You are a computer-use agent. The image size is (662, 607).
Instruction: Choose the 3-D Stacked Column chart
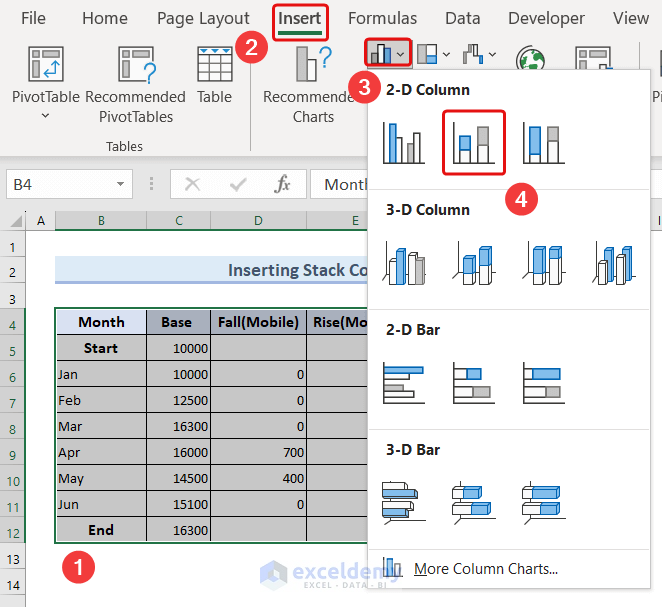click(x=474, y=263)
